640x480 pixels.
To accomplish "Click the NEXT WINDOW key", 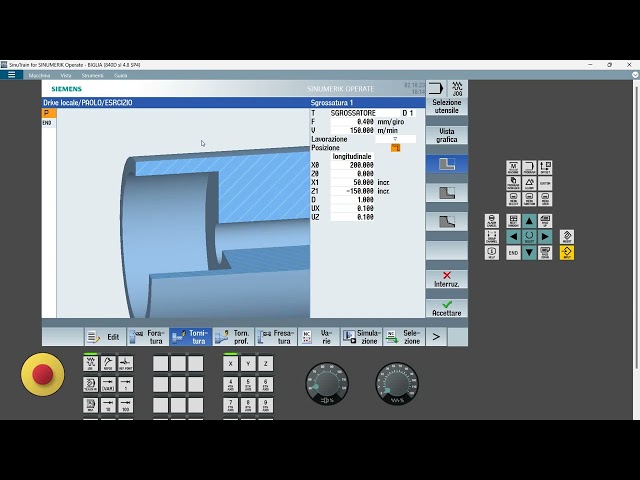I will pyautogui.click(x=513, y=221).
